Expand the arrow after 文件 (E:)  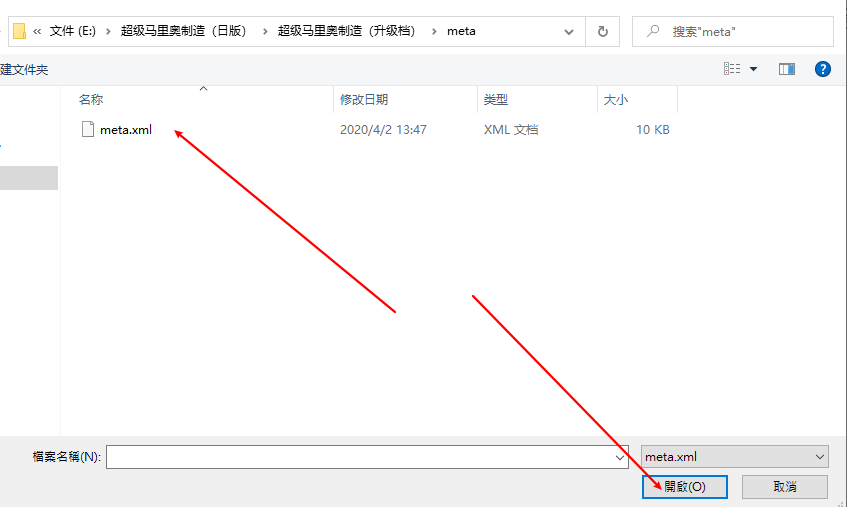click(x=109, y=31)
